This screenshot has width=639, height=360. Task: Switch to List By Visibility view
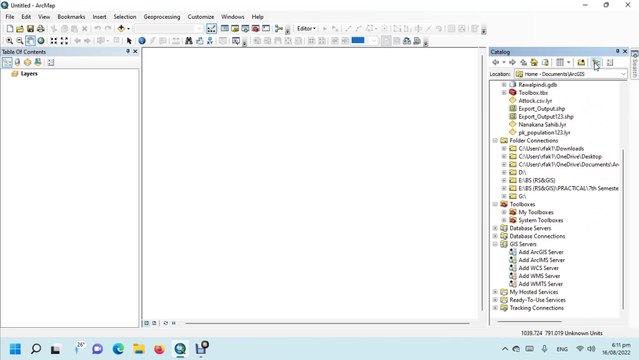coord(27,62)
